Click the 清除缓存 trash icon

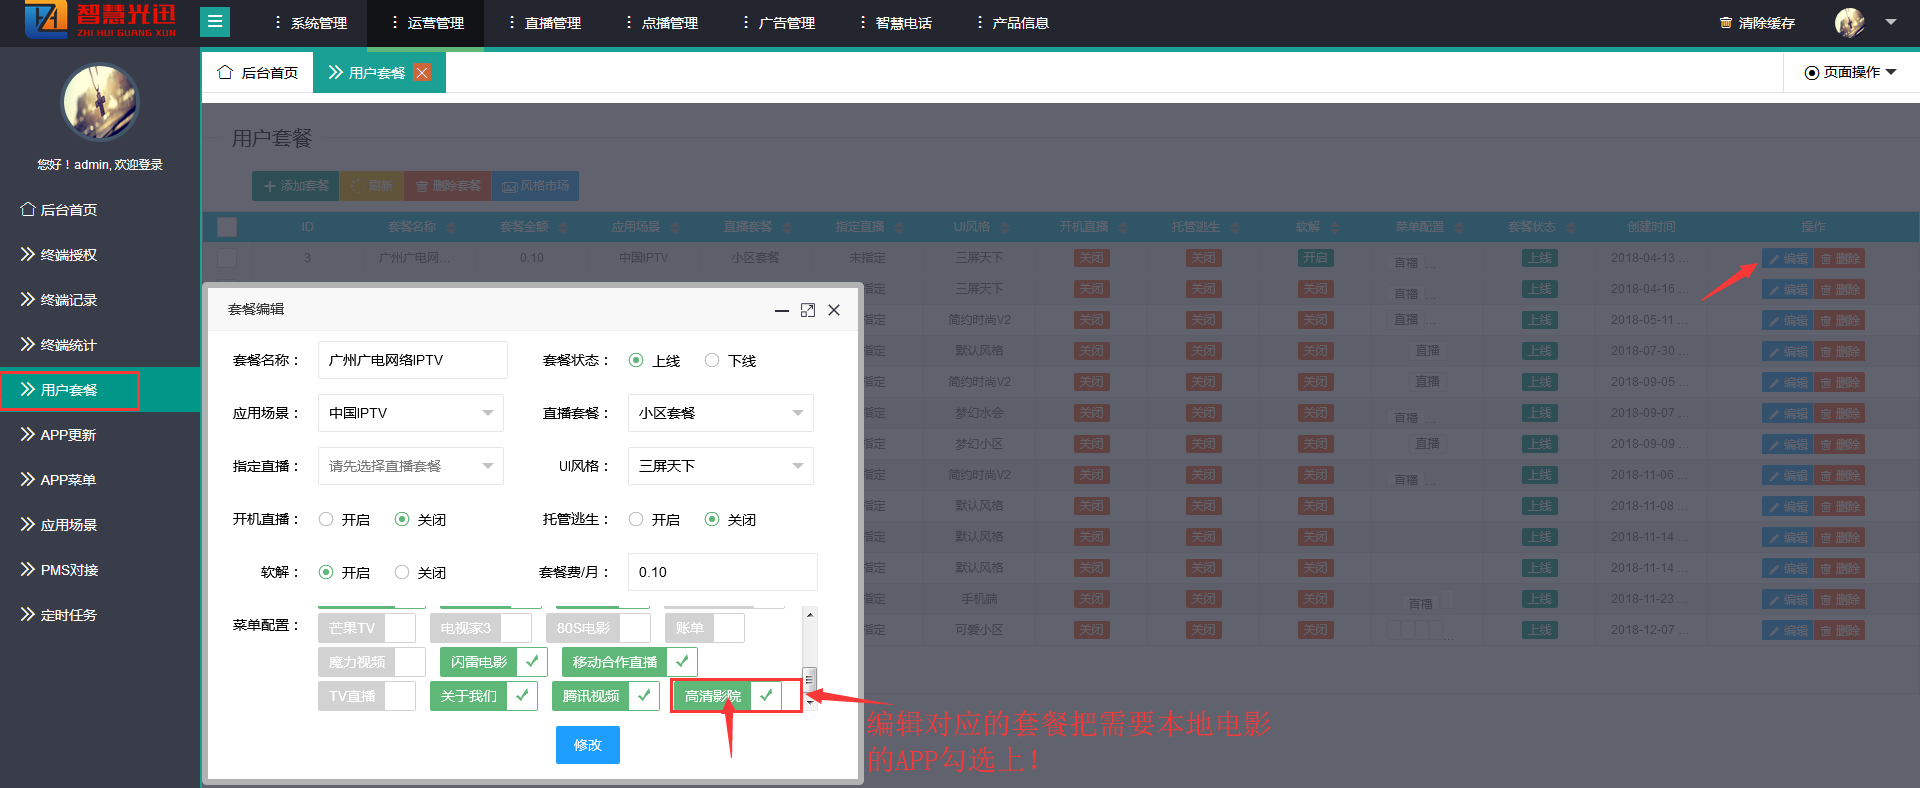pos(1725,23)
